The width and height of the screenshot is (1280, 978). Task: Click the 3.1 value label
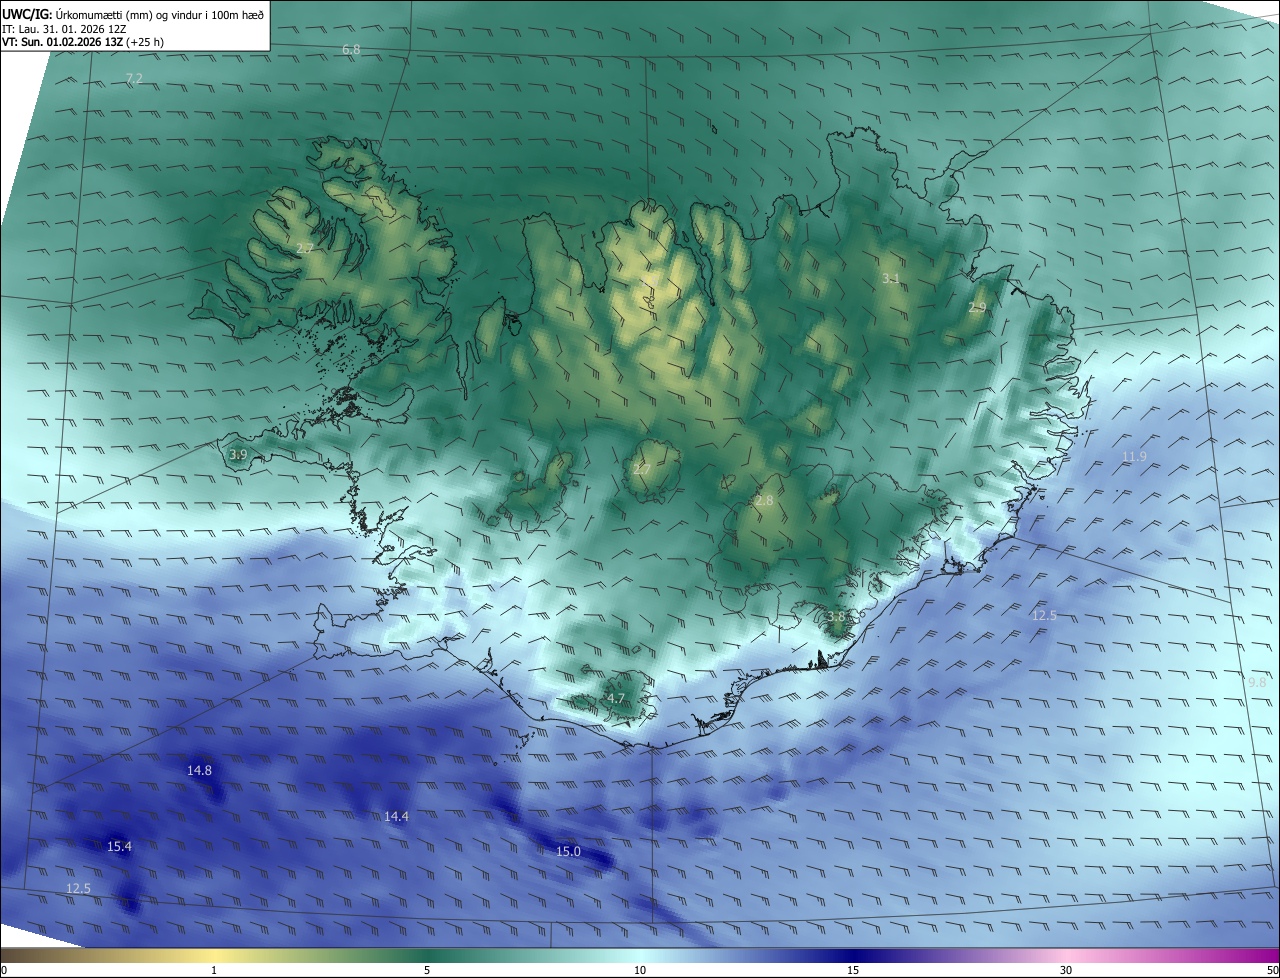click(890, 279)
